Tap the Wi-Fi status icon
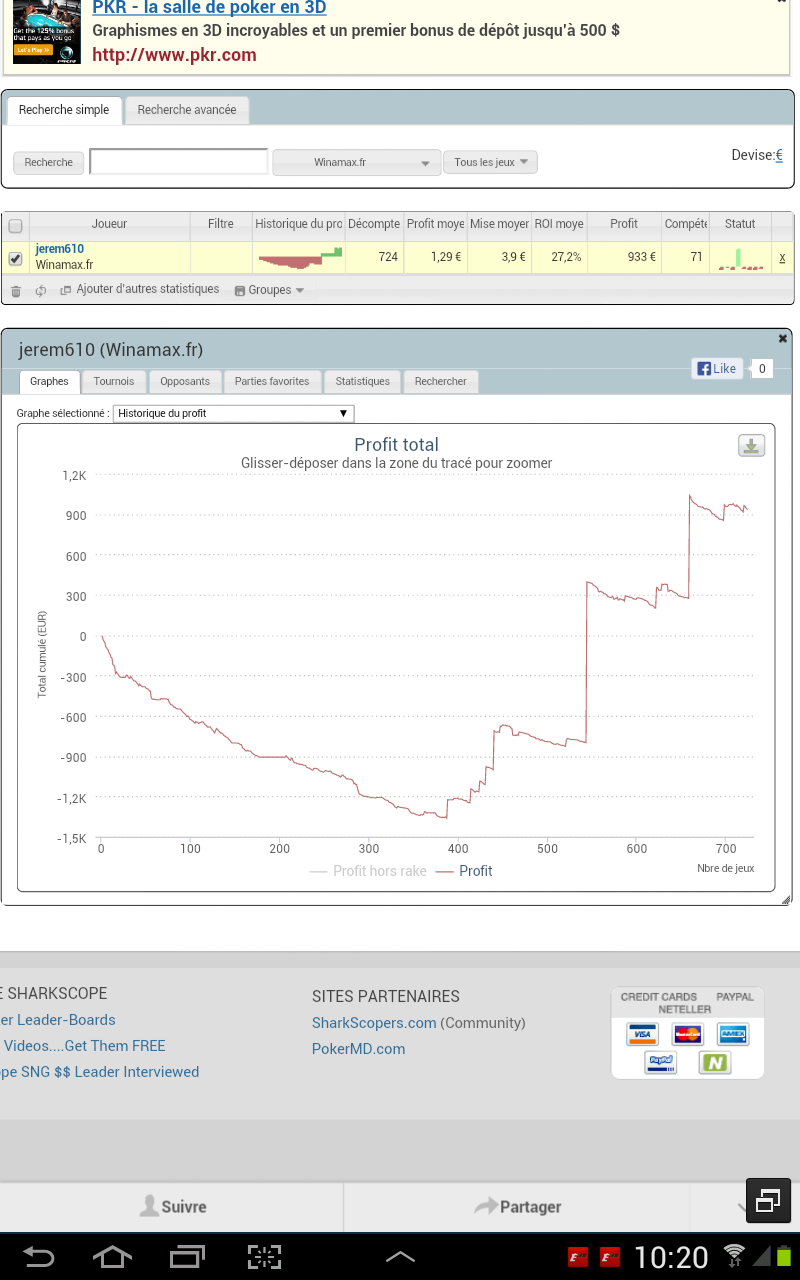Image resolution: width=800 pixels, height=1280 pixels. (735, 1255)
